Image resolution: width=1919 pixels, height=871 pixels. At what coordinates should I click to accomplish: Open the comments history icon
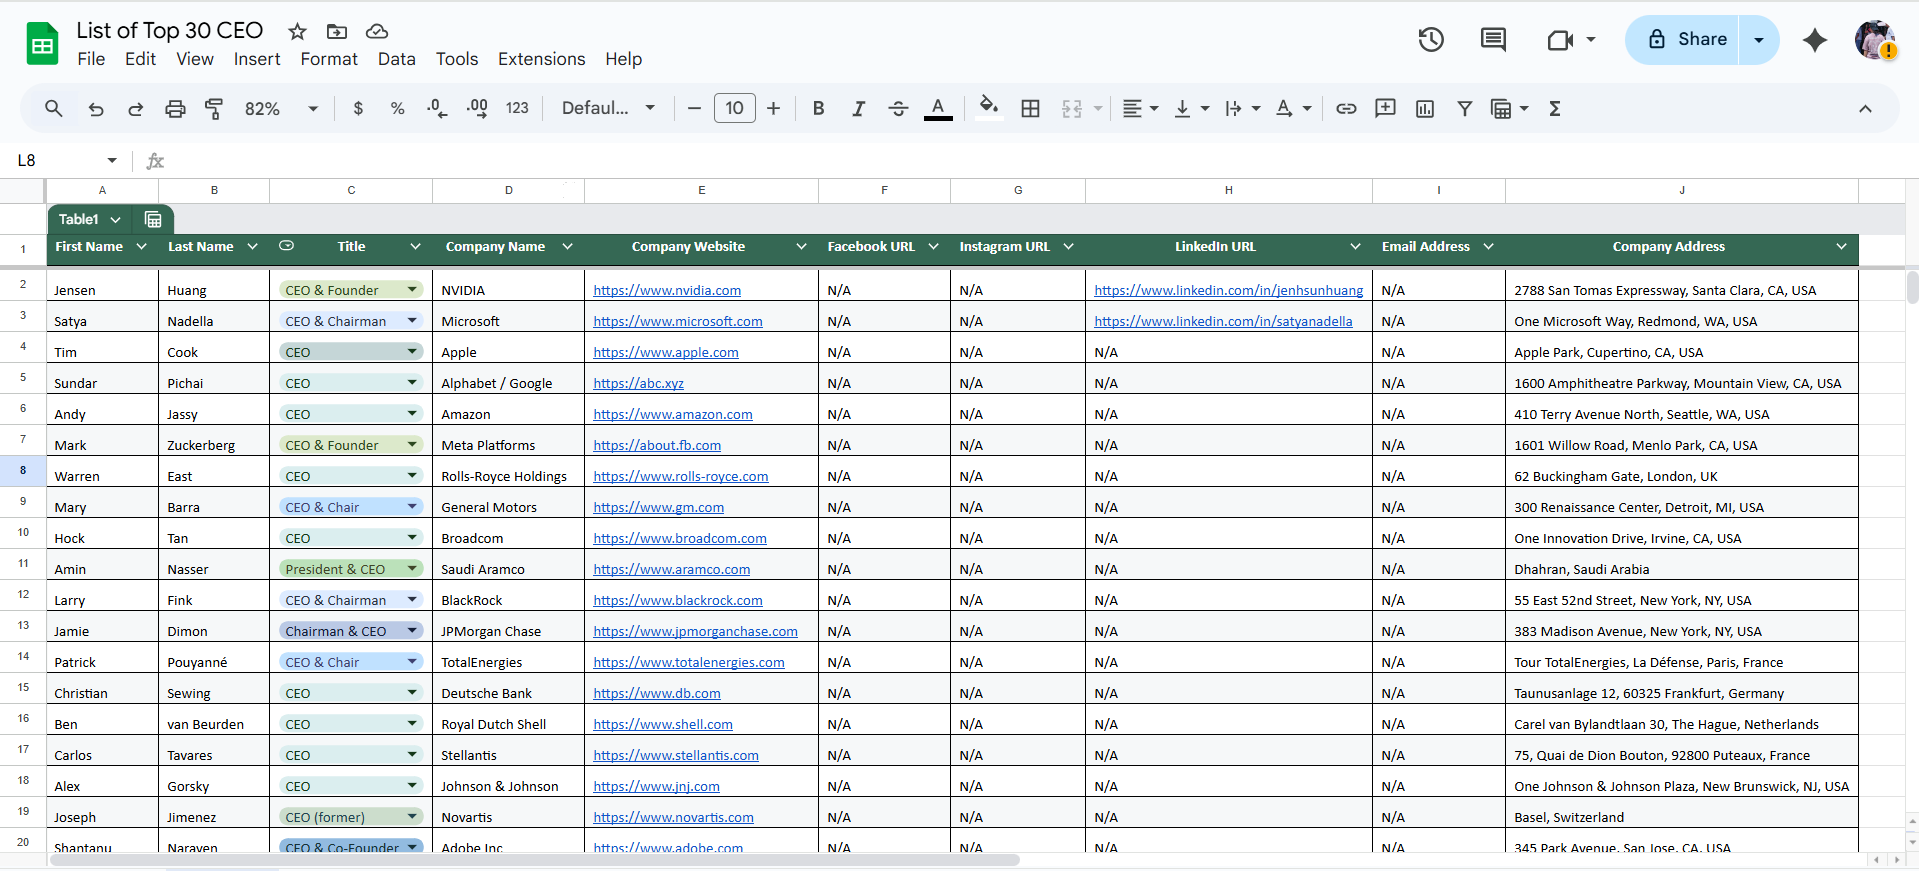pos(1493,40)
